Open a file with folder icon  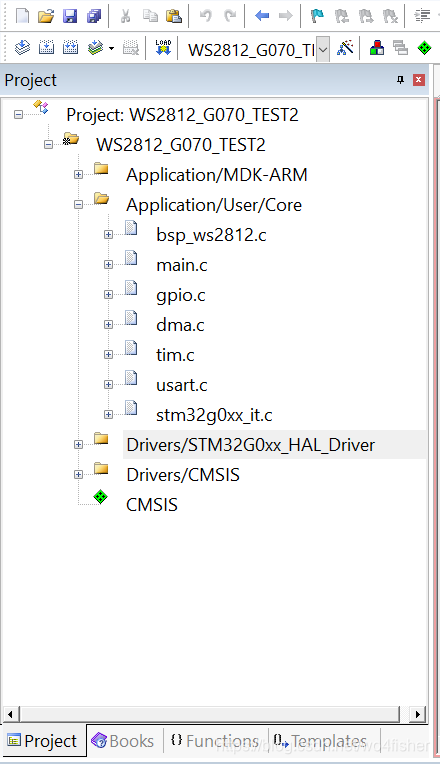46,16
